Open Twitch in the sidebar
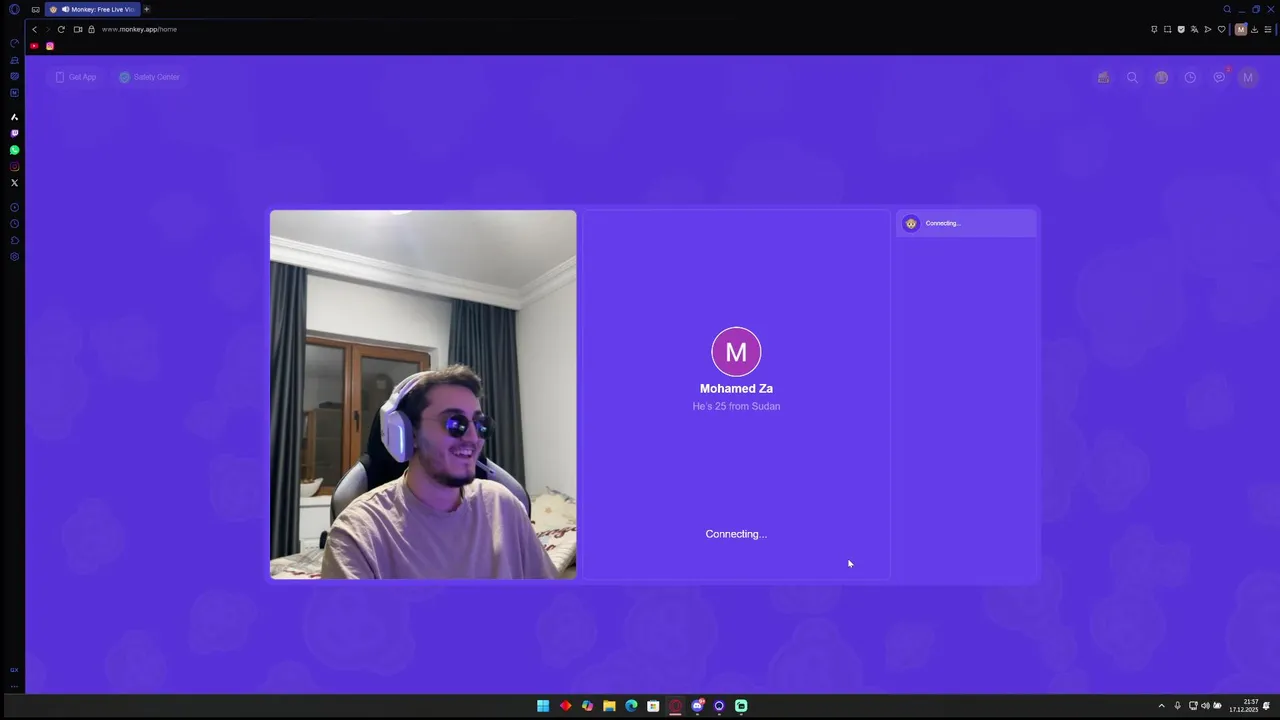The width and height of the screenshot is (1280, 720). click(x=14, y=133)
